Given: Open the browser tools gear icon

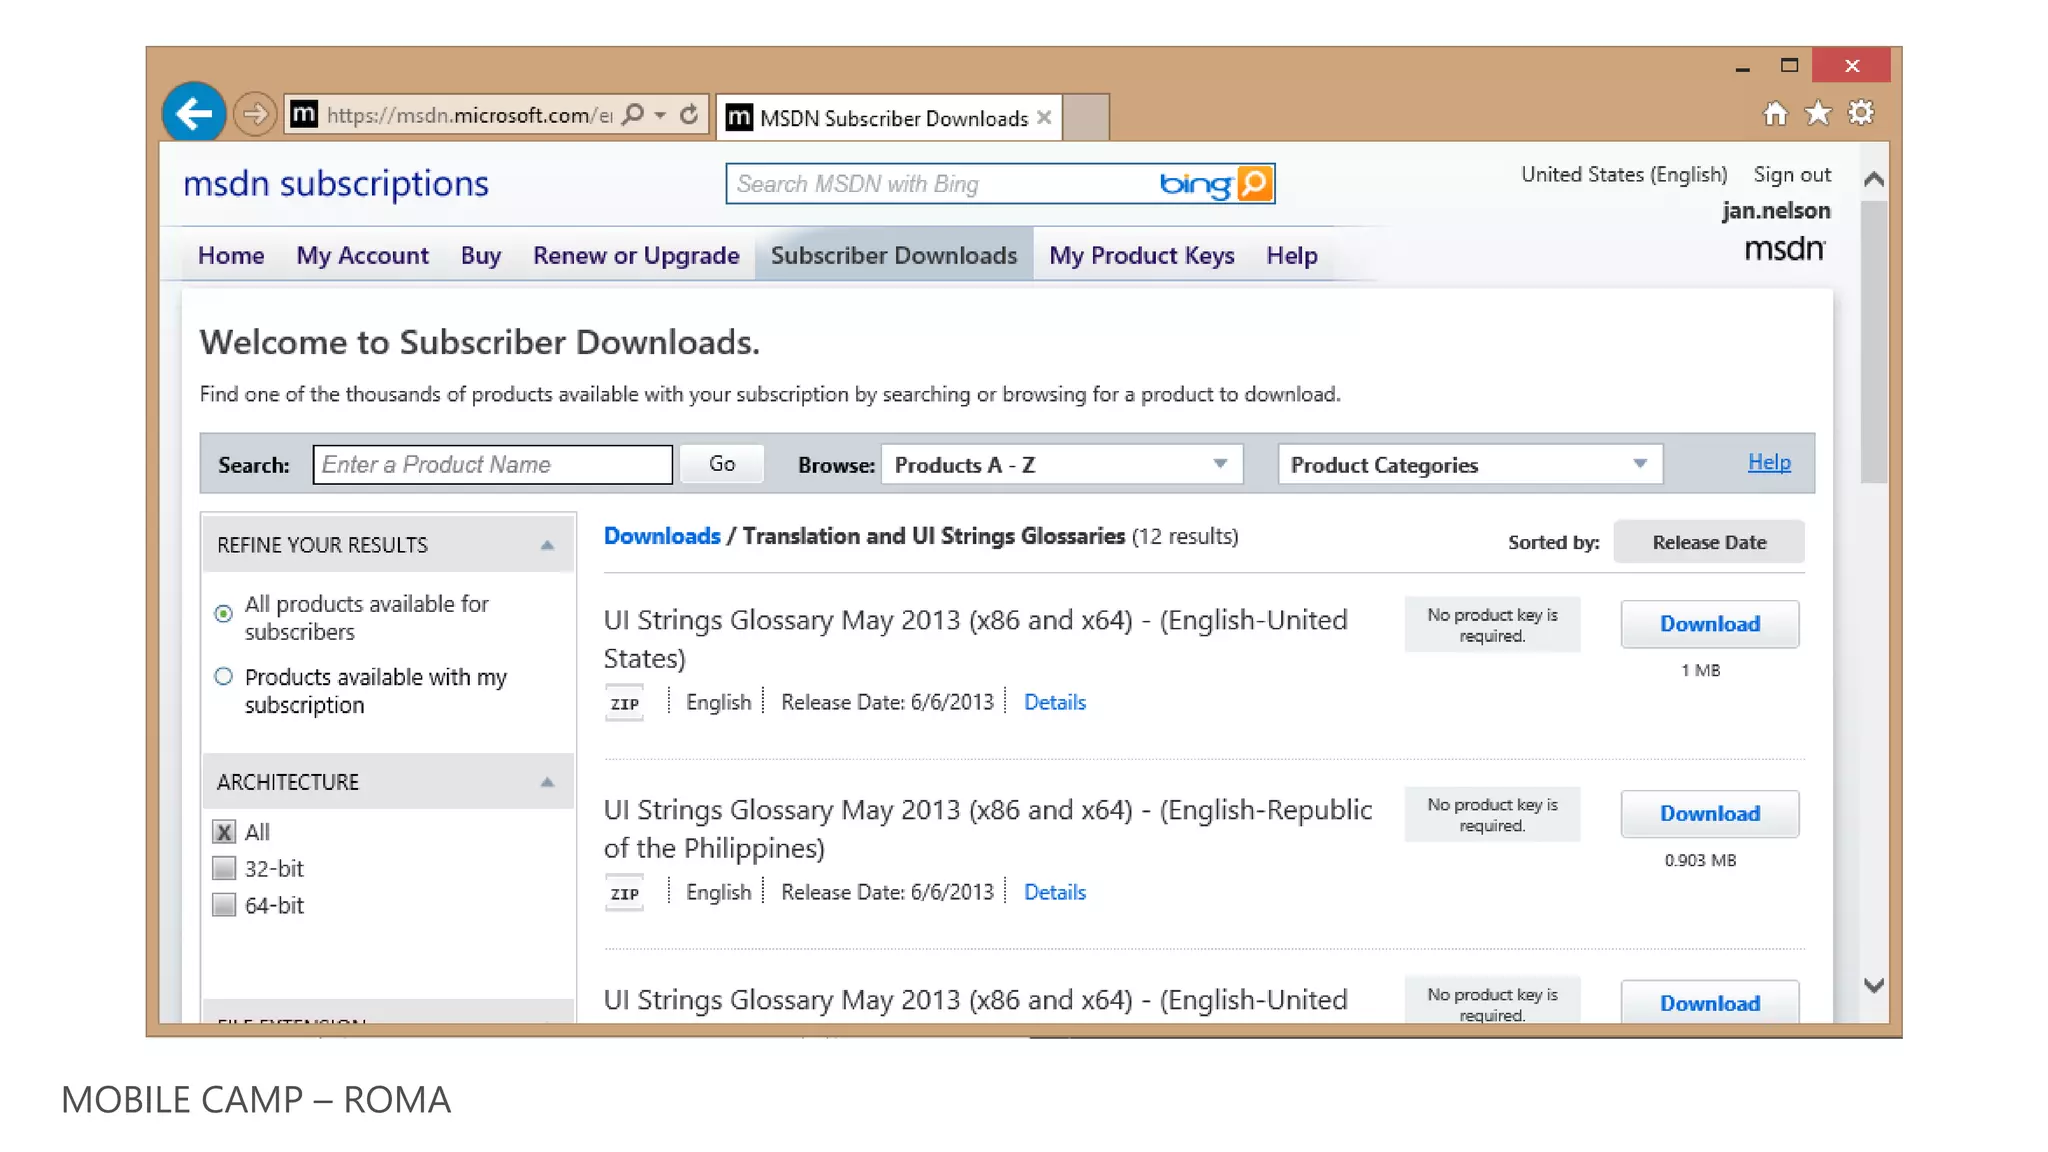Looking at the screenshot, I should [1861, 113].
